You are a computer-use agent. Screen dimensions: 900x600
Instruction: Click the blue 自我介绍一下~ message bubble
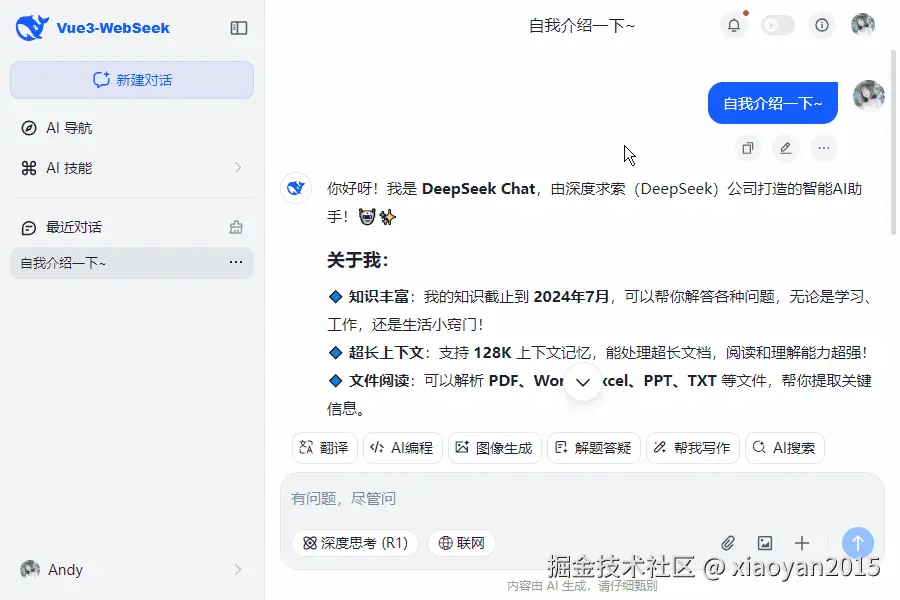(773, 103)
